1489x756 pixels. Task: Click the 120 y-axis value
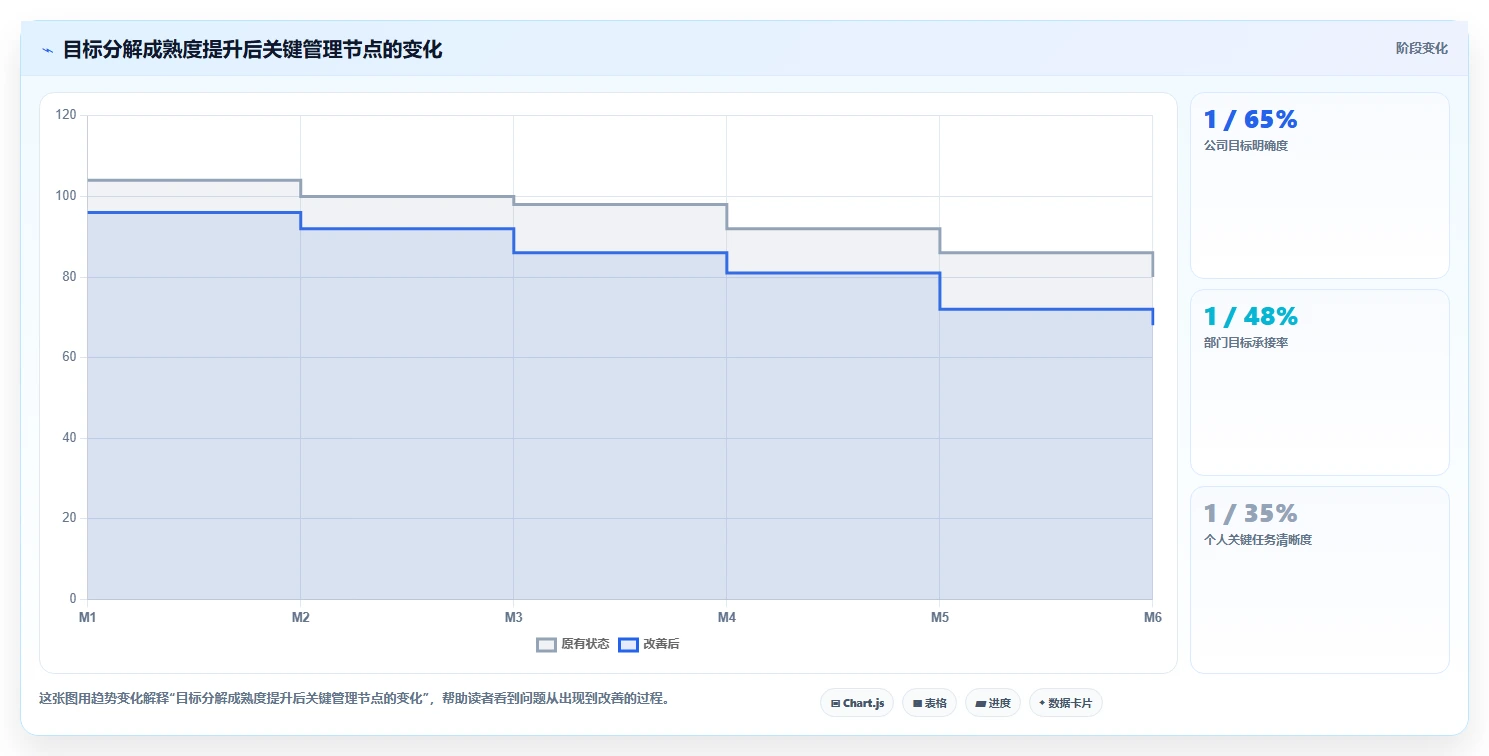[x=66, y=115]
